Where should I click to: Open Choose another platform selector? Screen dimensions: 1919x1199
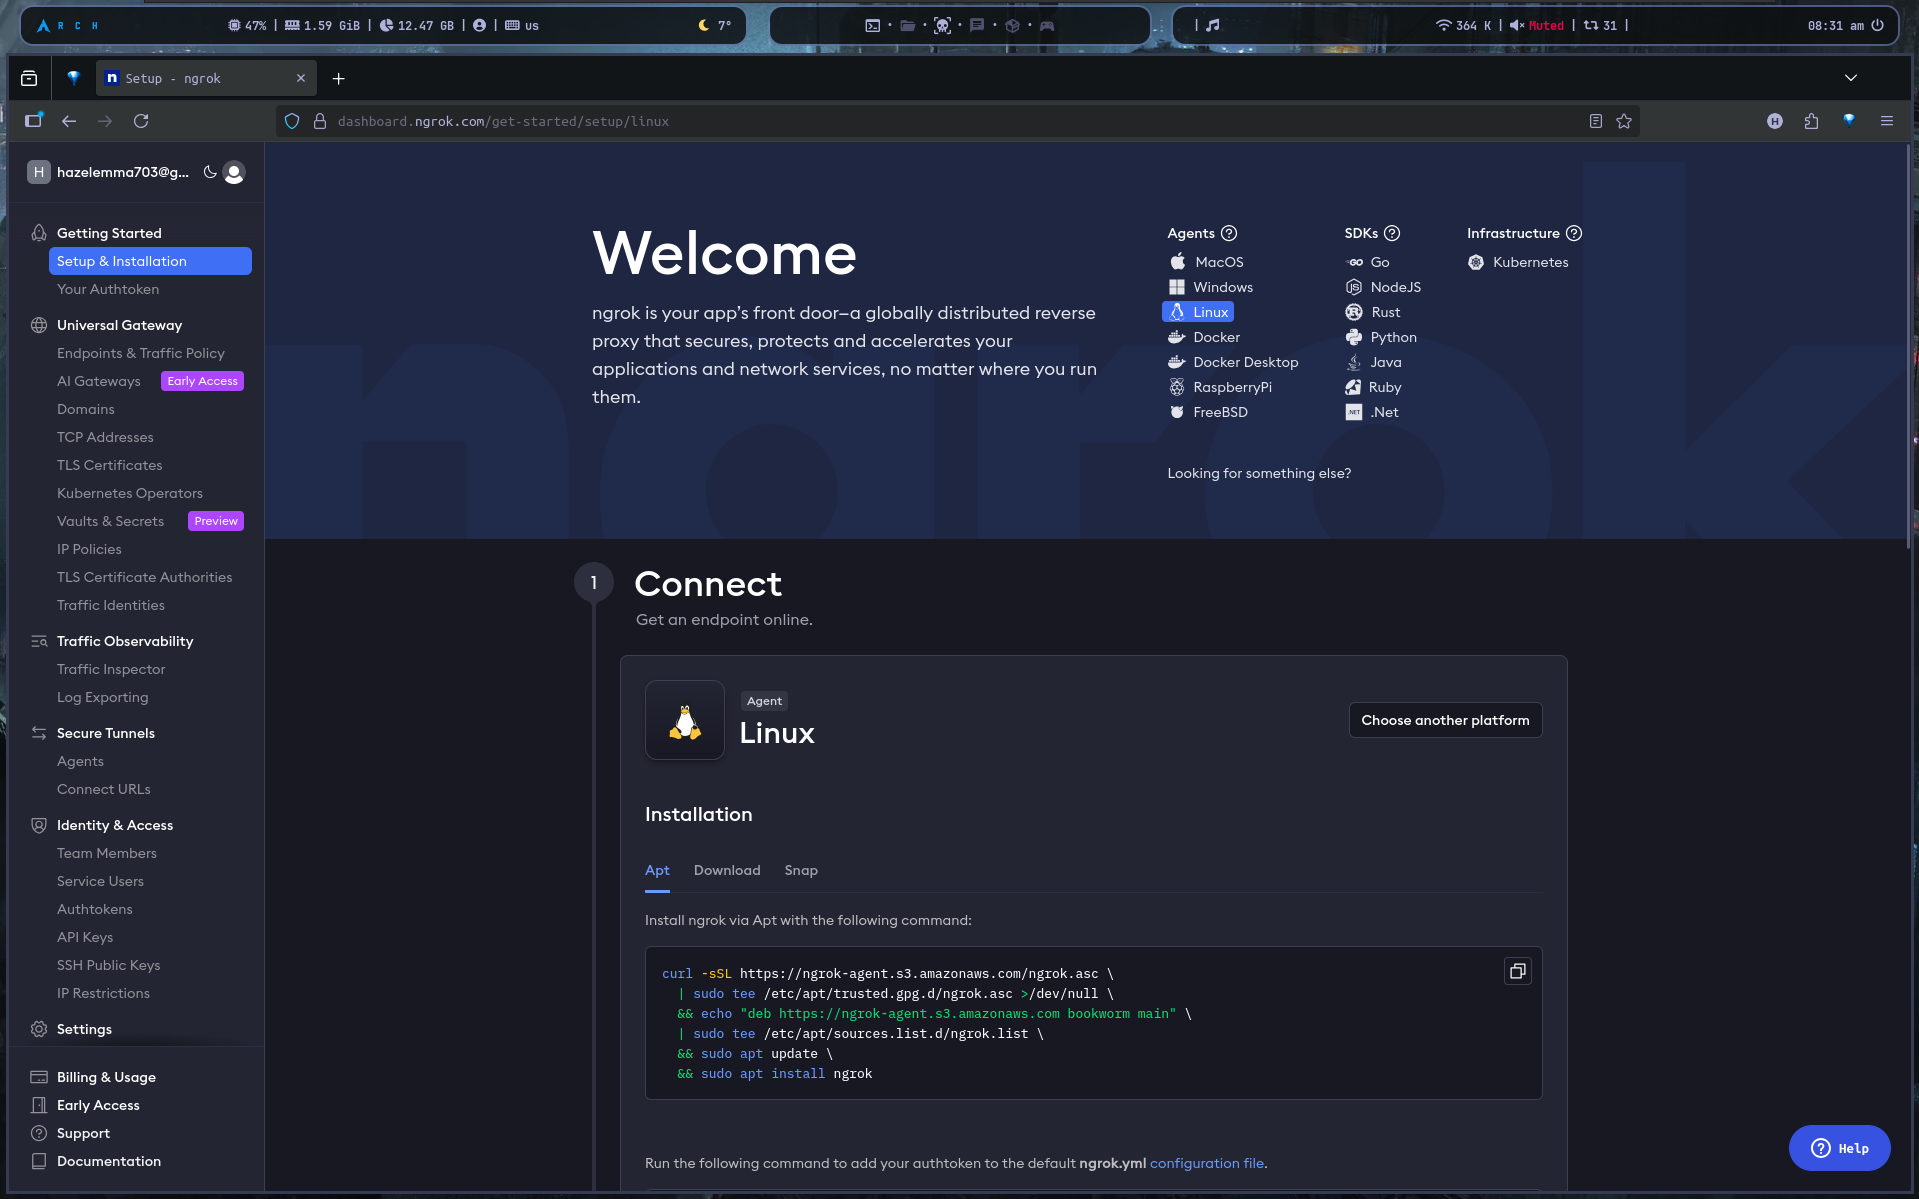coord(1445,720)
